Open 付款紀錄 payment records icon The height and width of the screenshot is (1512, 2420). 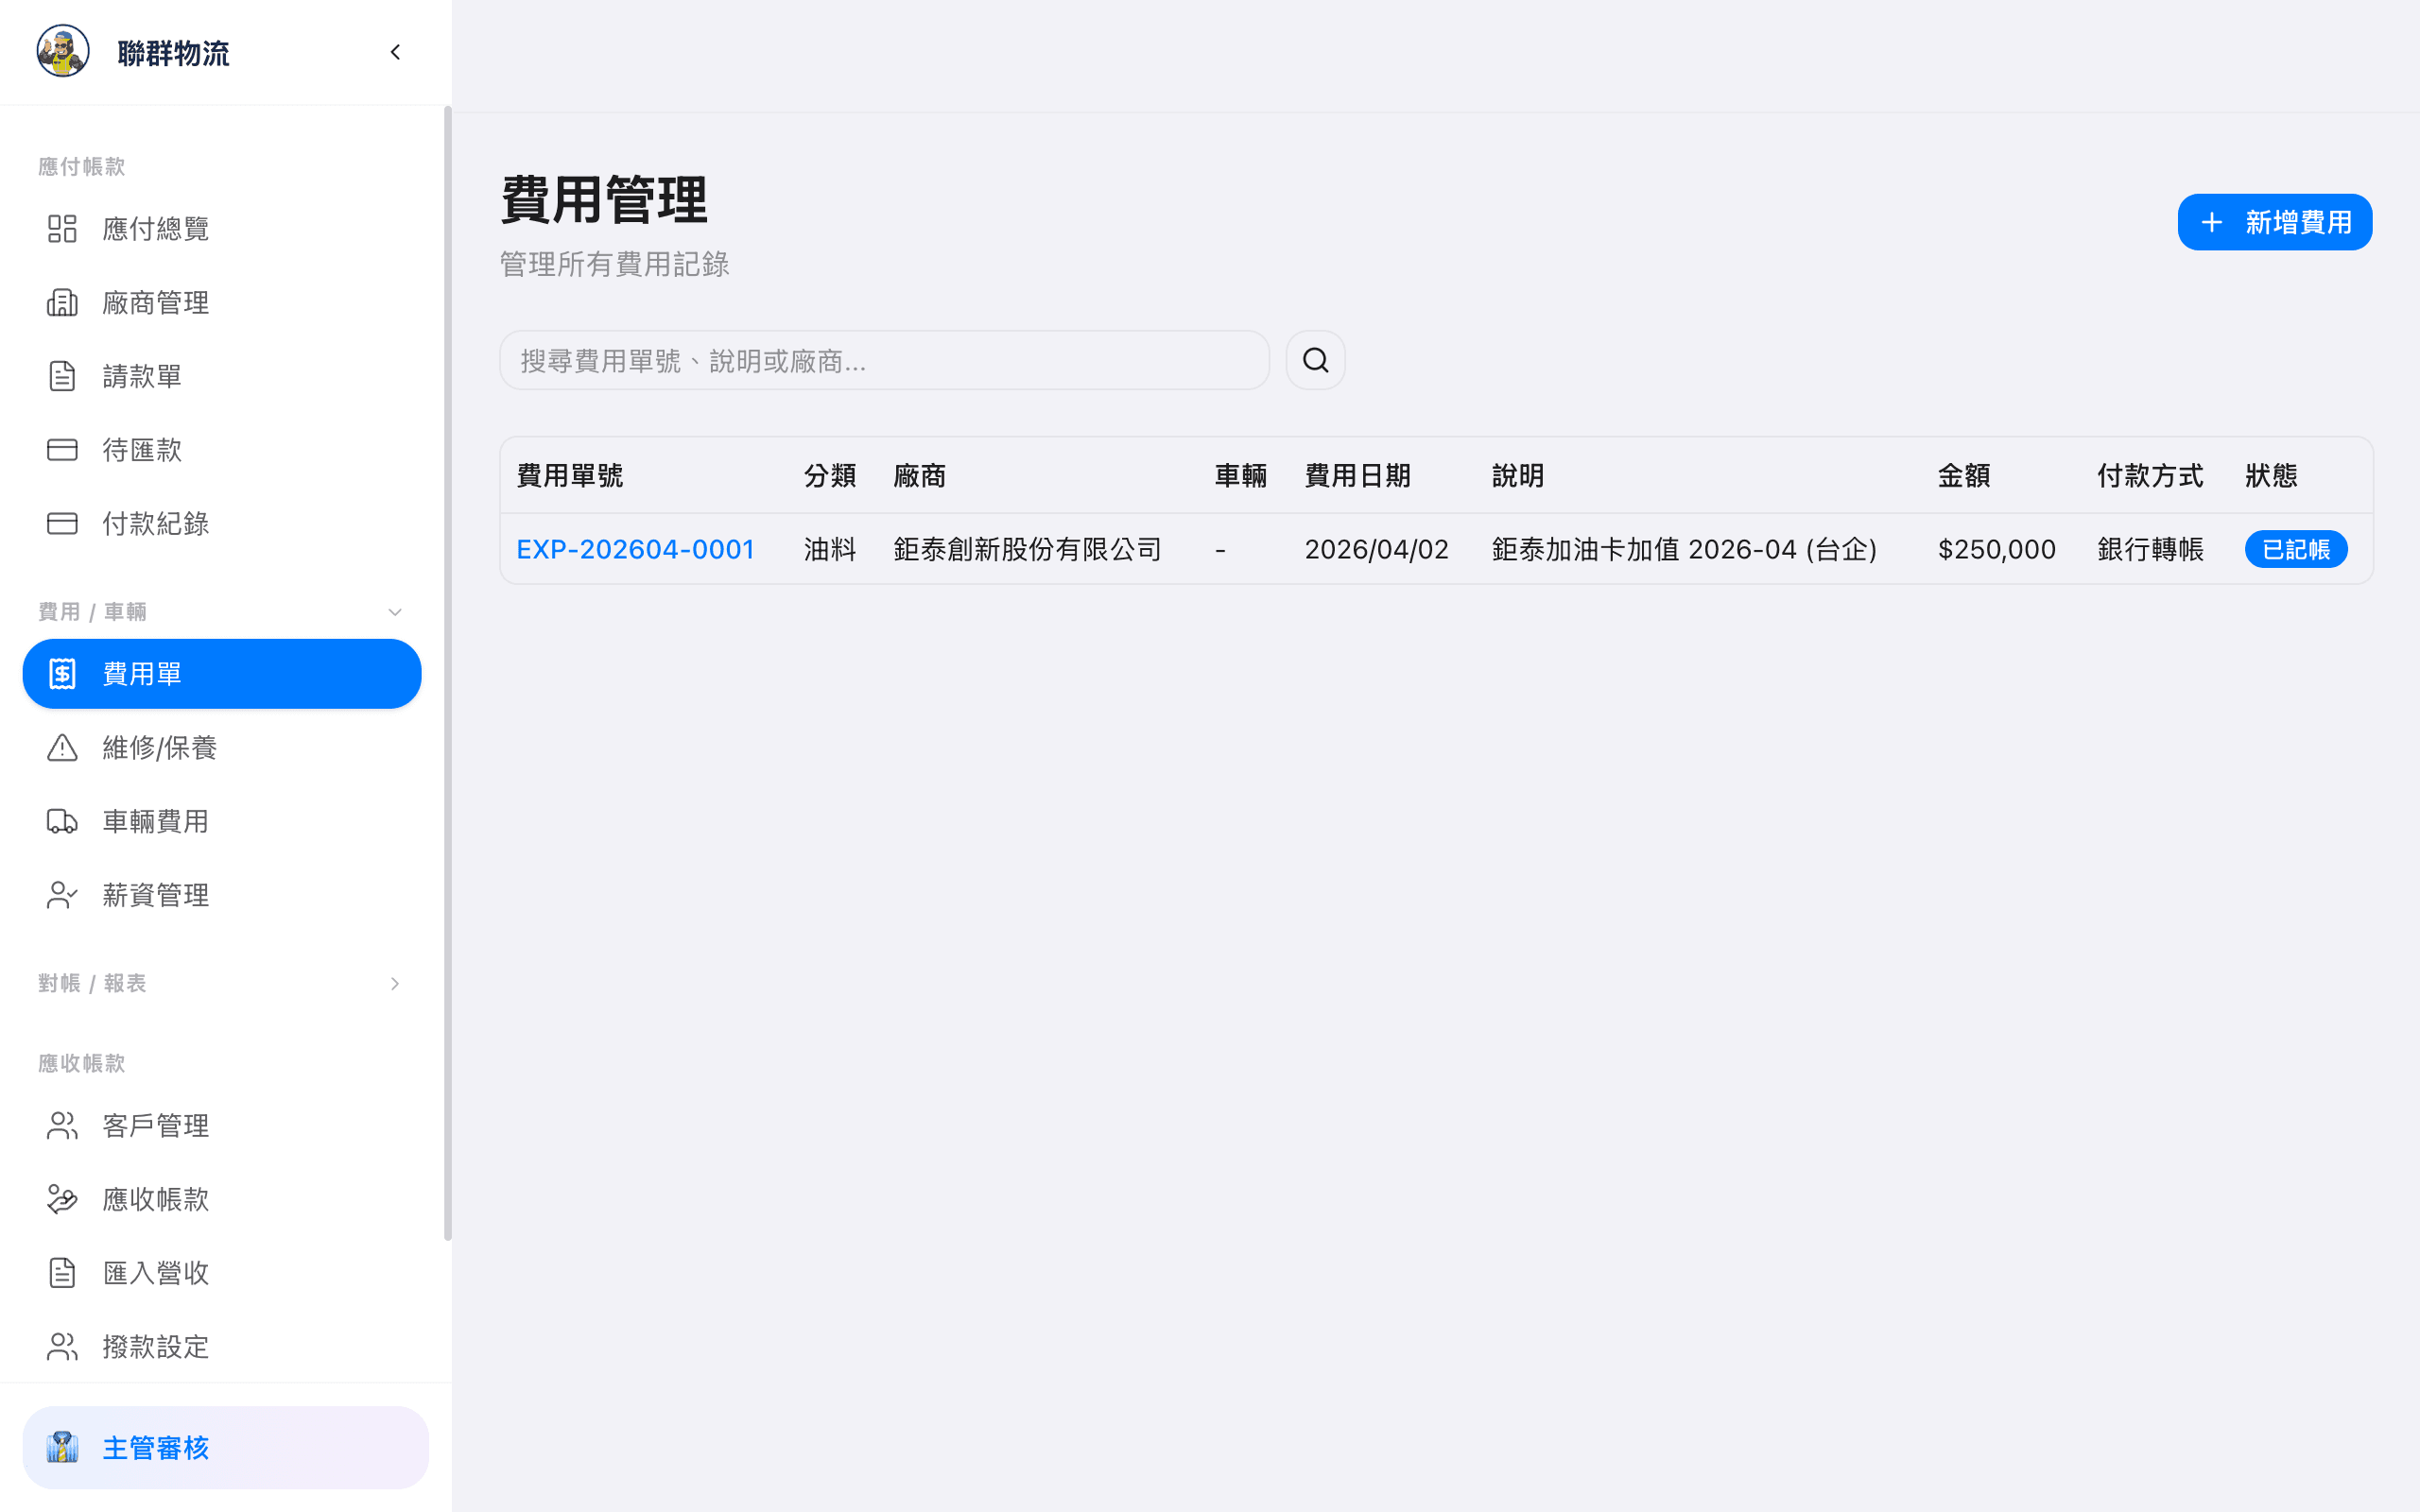62,523
